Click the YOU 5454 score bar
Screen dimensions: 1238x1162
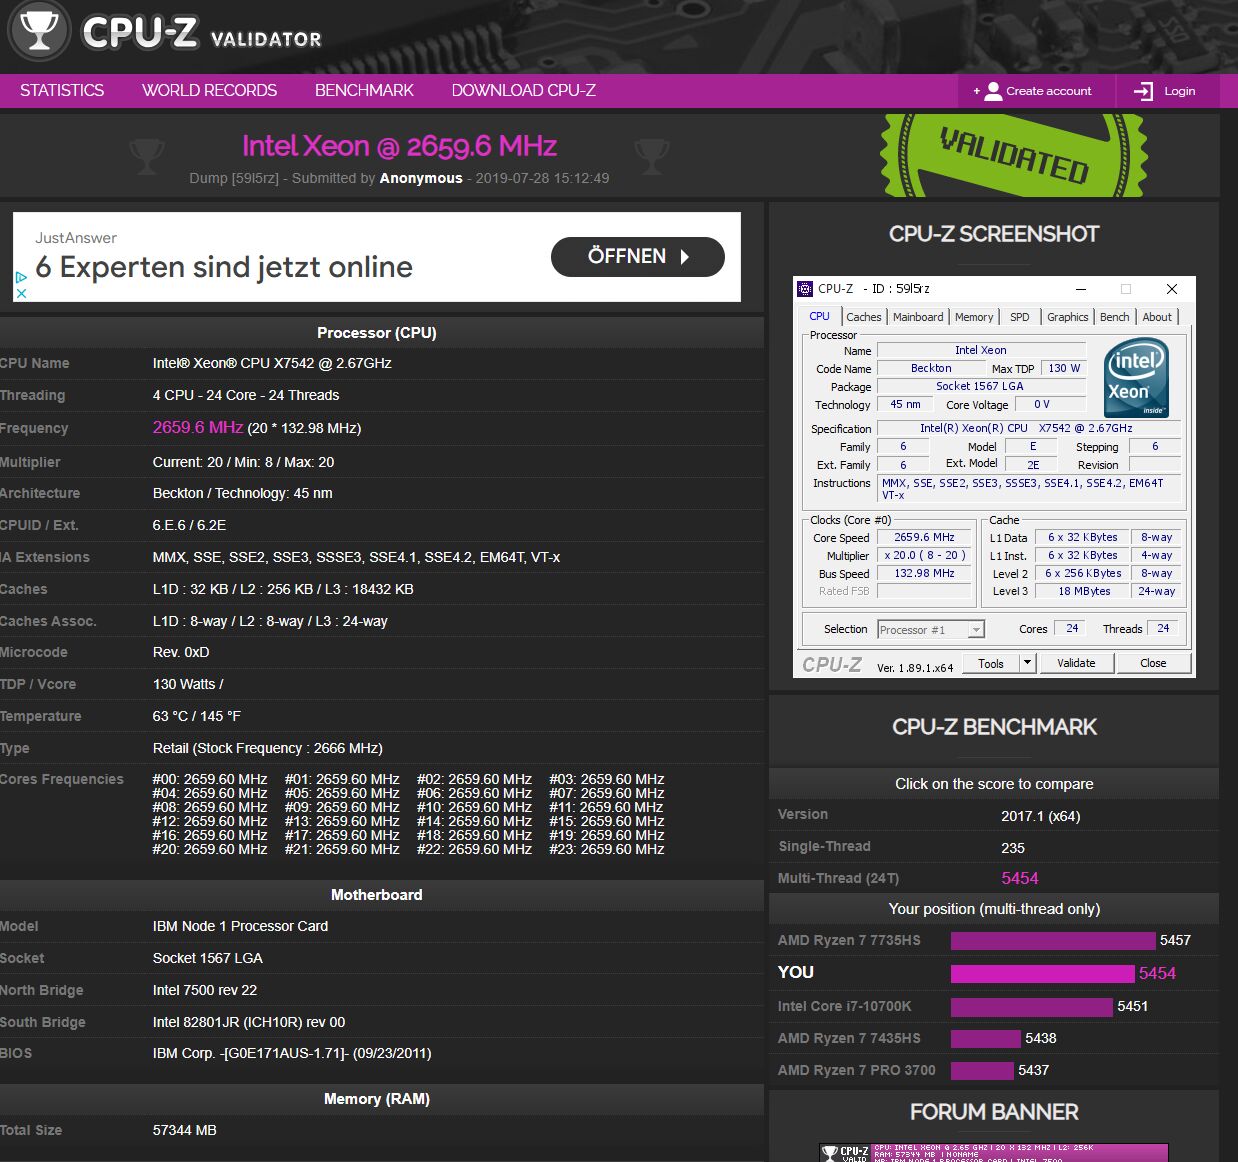[1043, 973]
